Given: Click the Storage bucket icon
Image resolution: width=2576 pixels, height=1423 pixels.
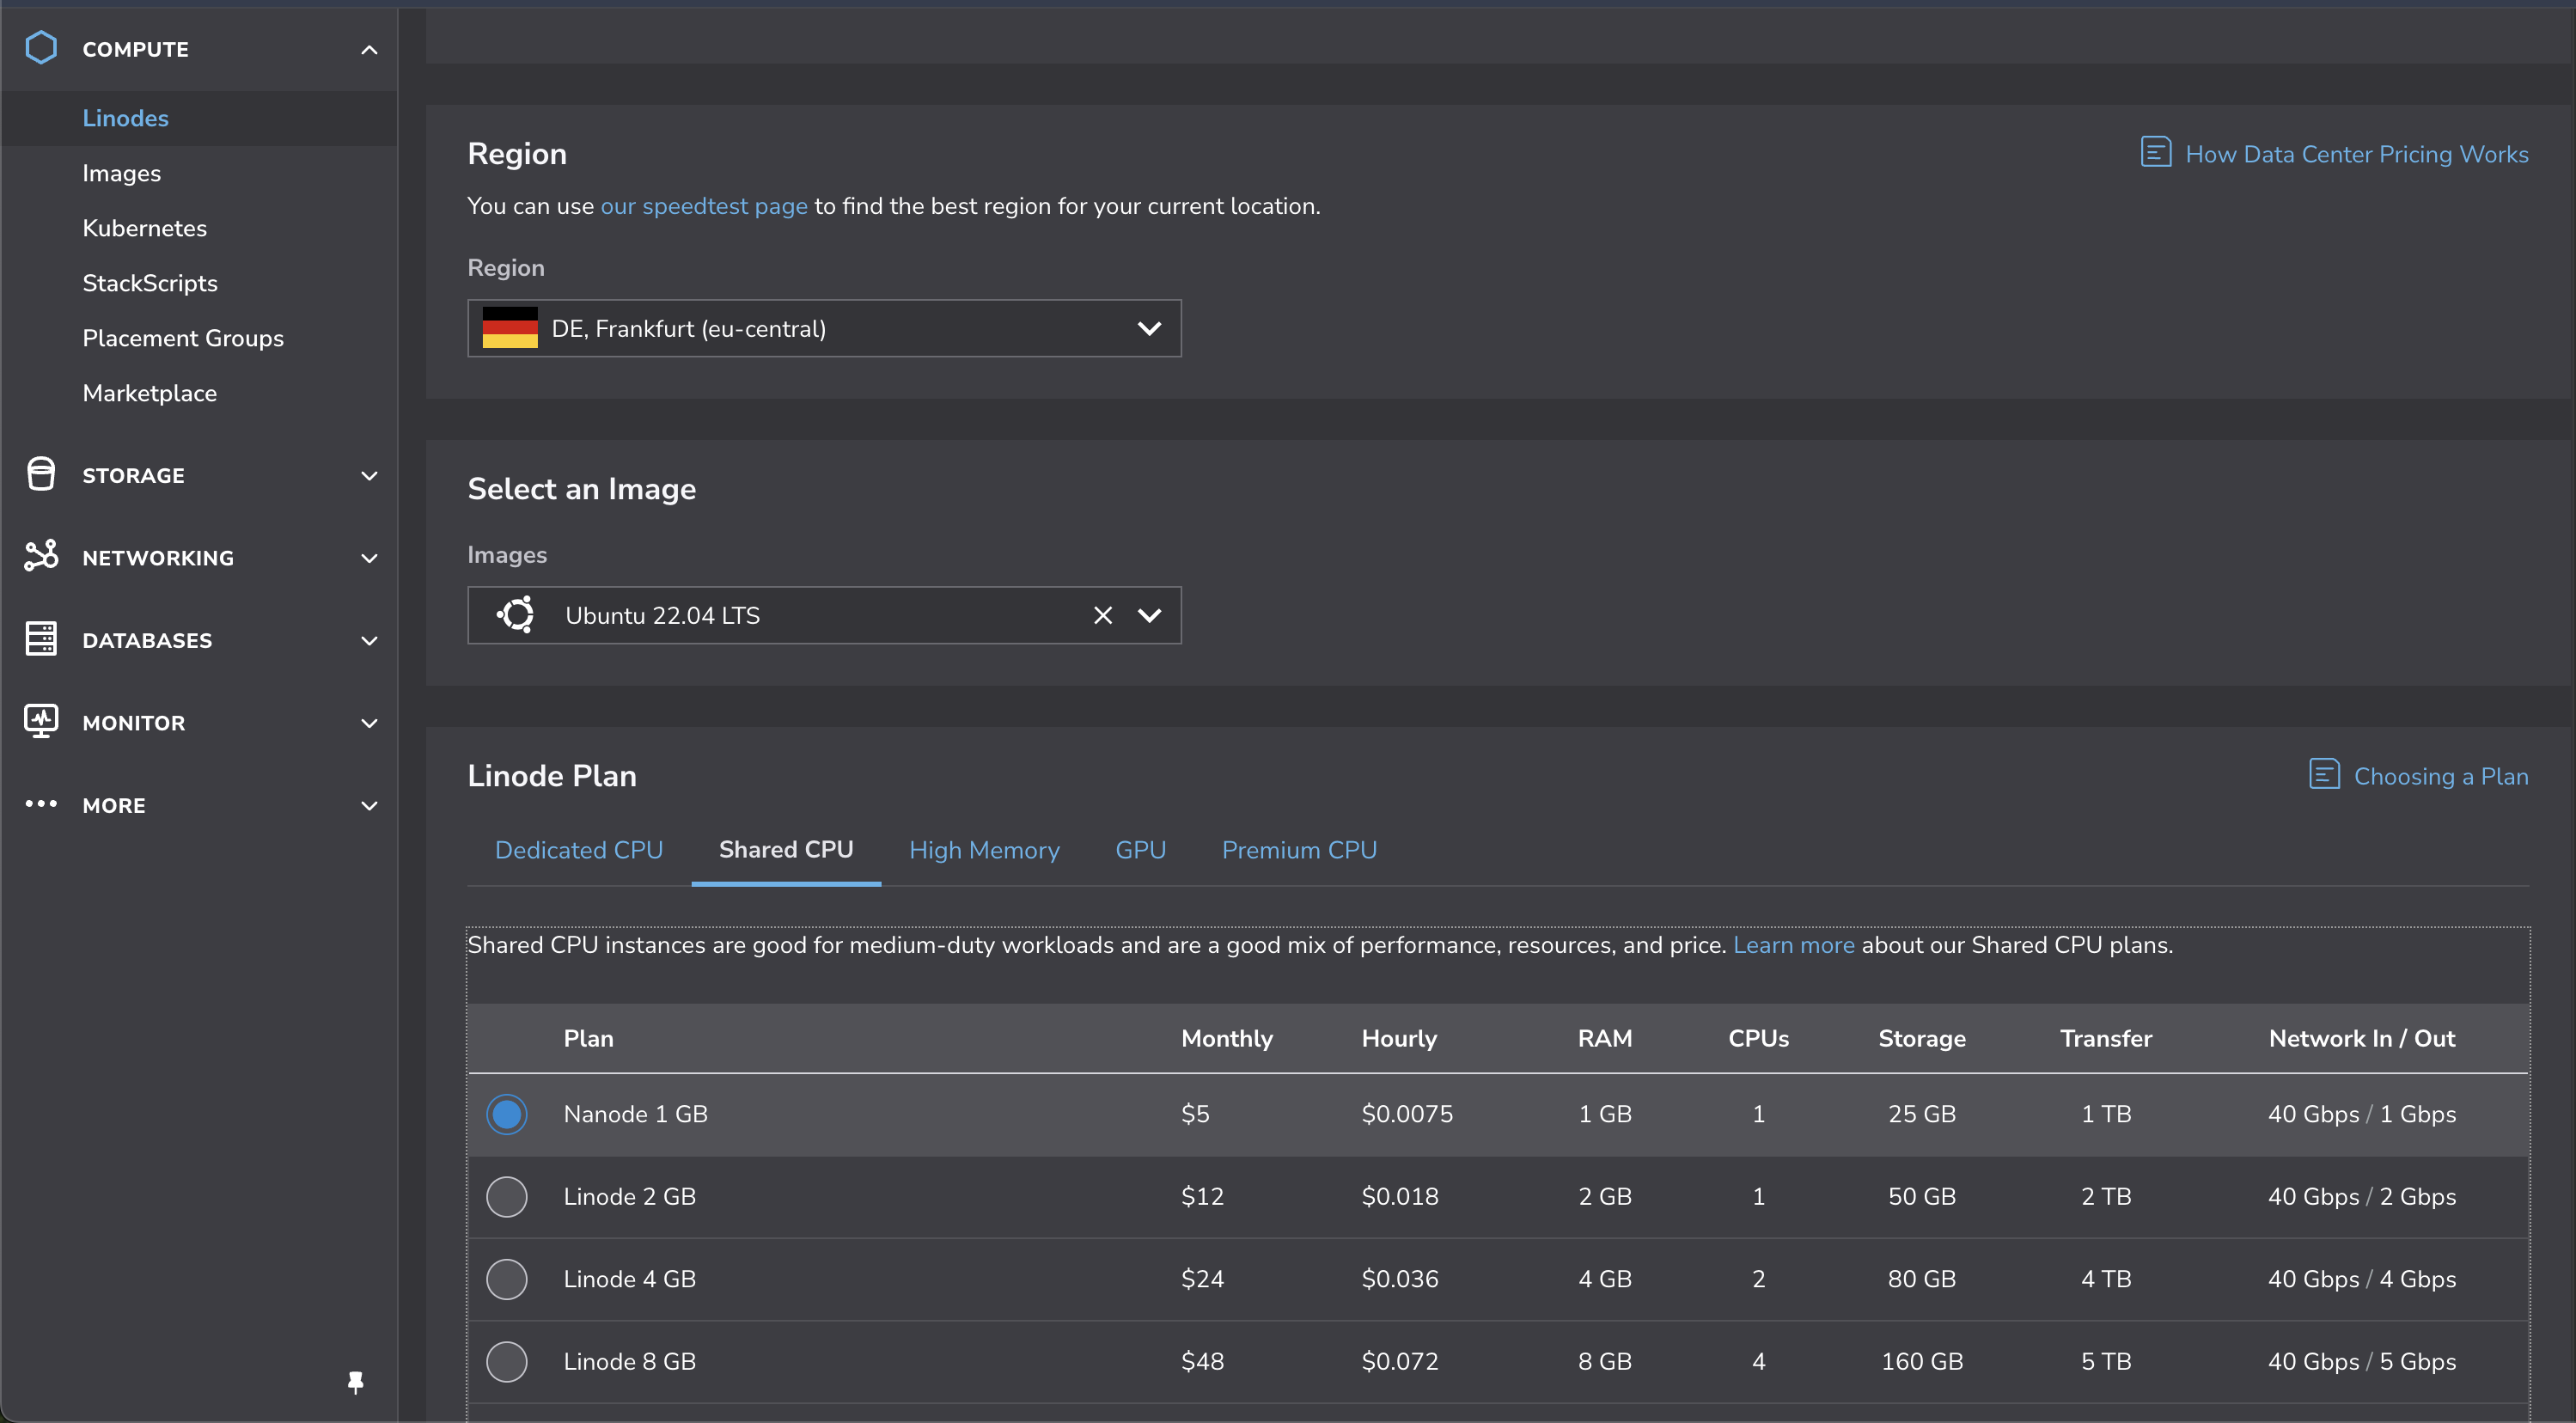Looking at the screenshot, I should 41,474.
